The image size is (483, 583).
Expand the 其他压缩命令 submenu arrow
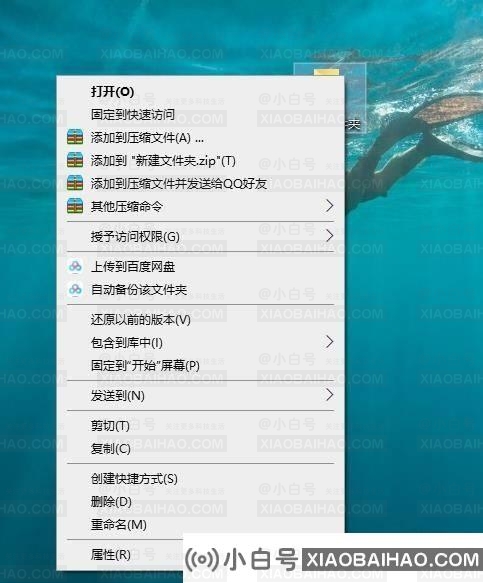pos(329,206)
